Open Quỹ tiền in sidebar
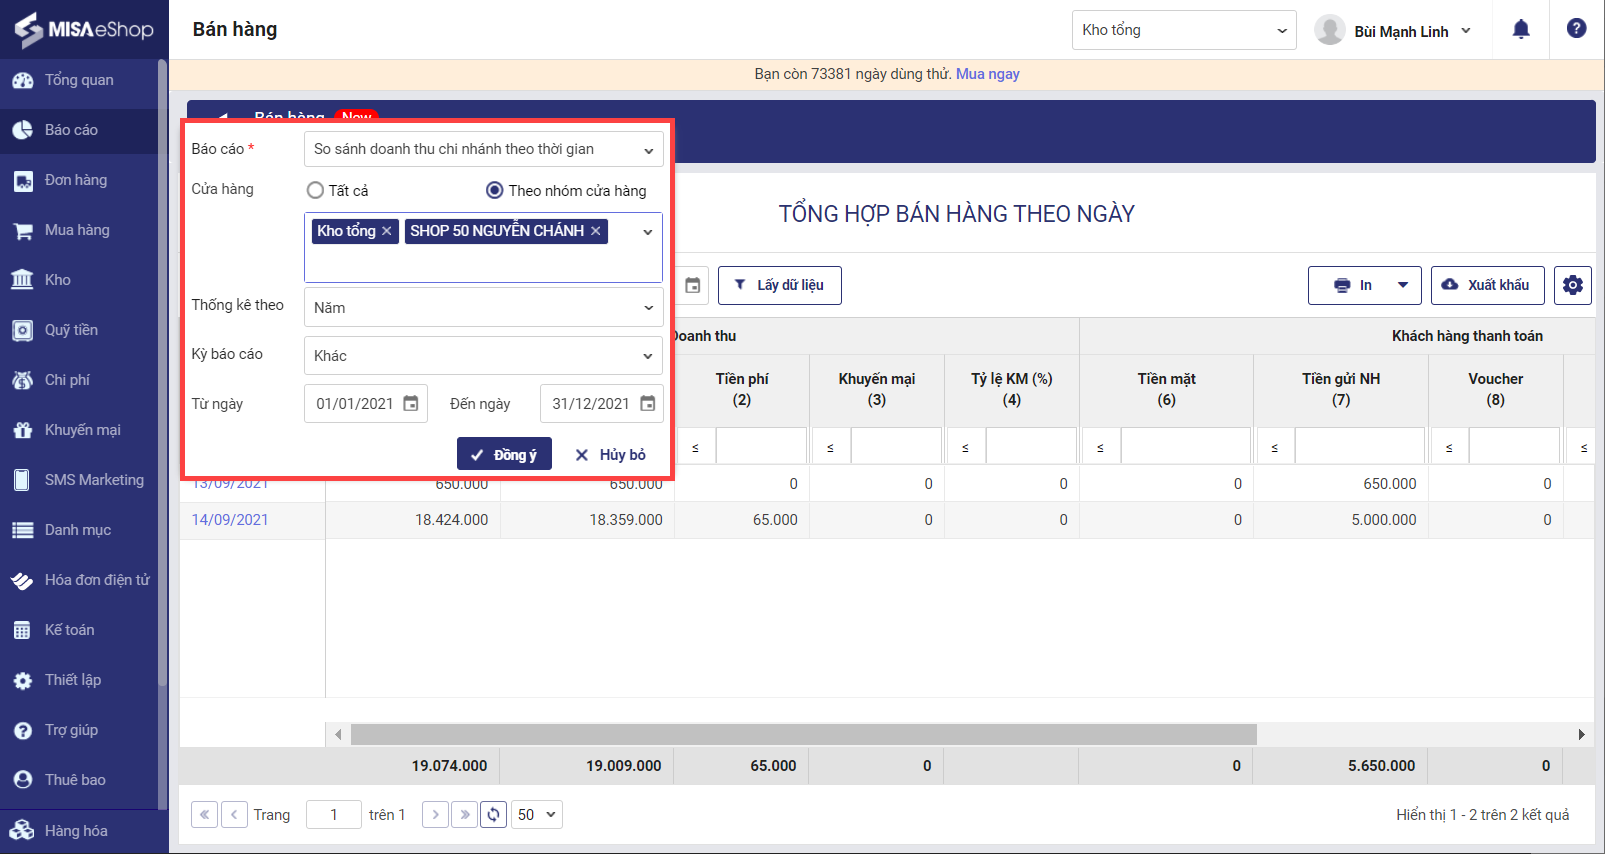Image resolution: width=1605 pixels, height=854 pixels. coord(79,330)
